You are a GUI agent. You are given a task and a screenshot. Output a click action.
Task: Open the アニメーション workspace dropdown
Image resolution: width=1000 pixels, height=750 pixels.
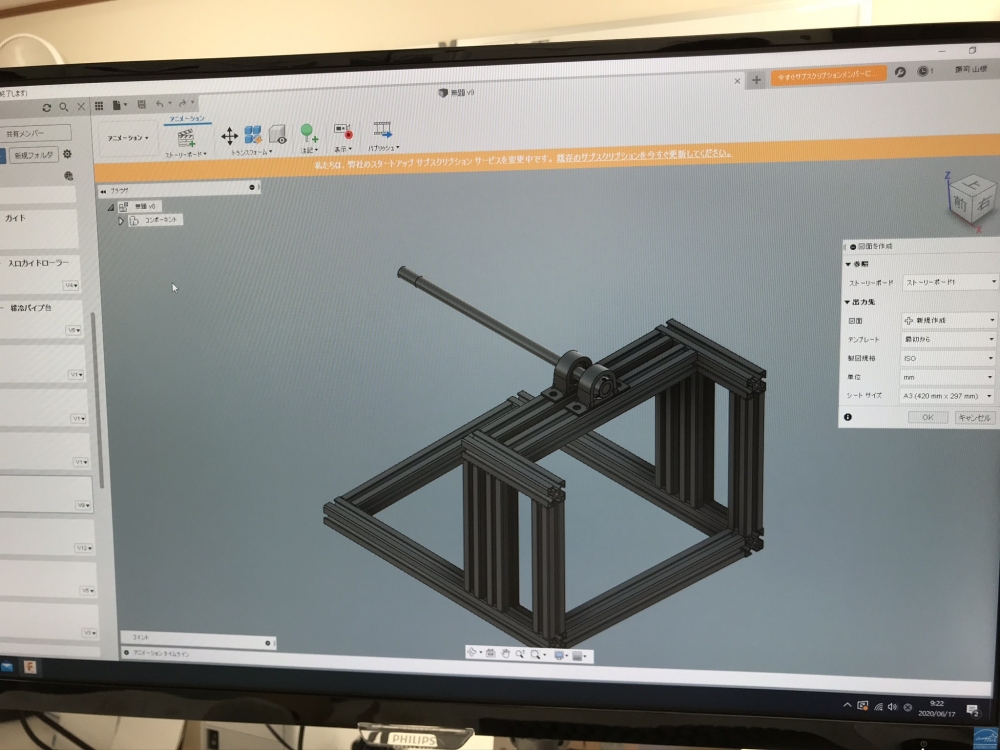point(128,138)
